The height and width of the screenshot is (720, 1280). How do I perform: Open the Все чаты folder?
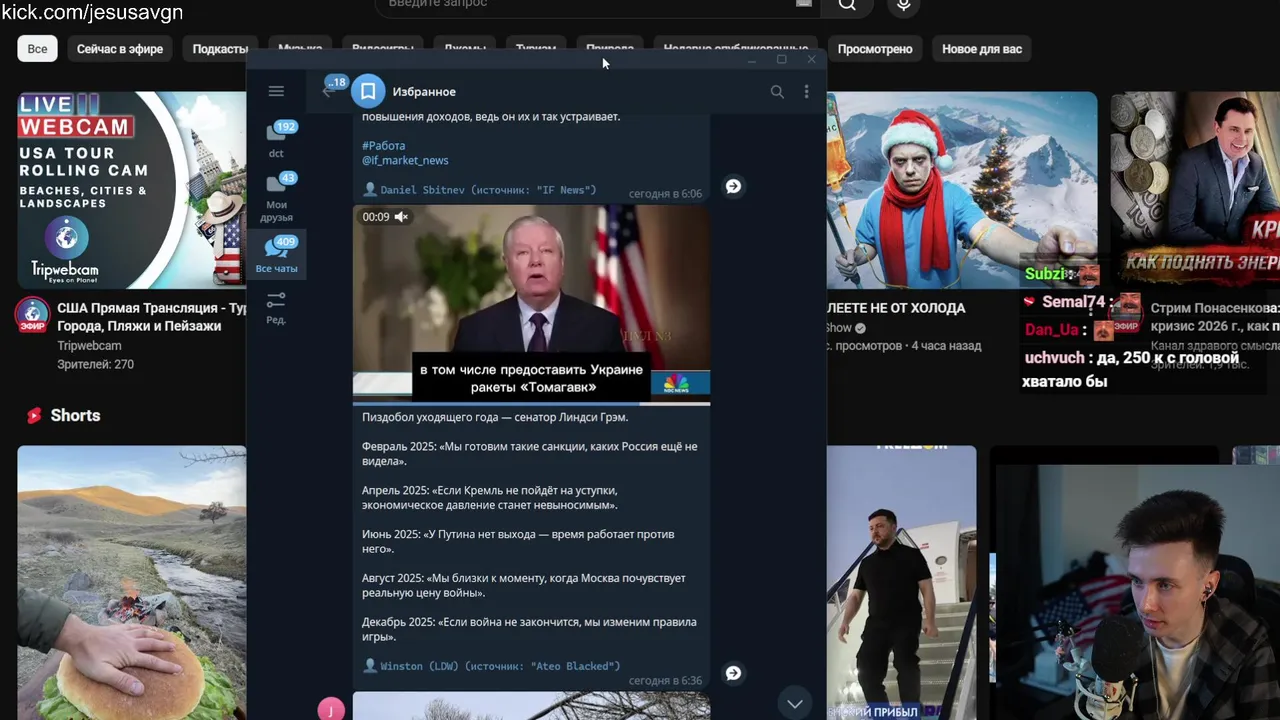pyautogui.click(x=276, y=254)
